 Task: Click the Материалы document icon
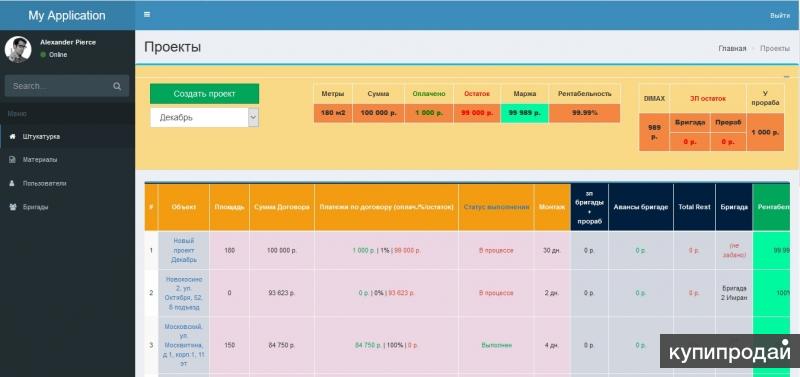tap(13, 160)
